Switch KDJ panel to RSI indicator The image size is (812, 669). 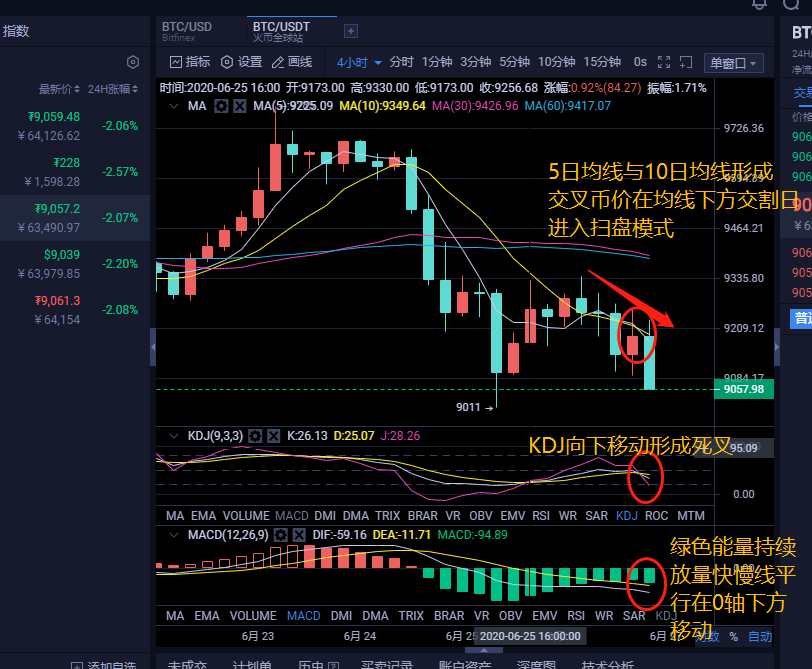coord(541,515)
